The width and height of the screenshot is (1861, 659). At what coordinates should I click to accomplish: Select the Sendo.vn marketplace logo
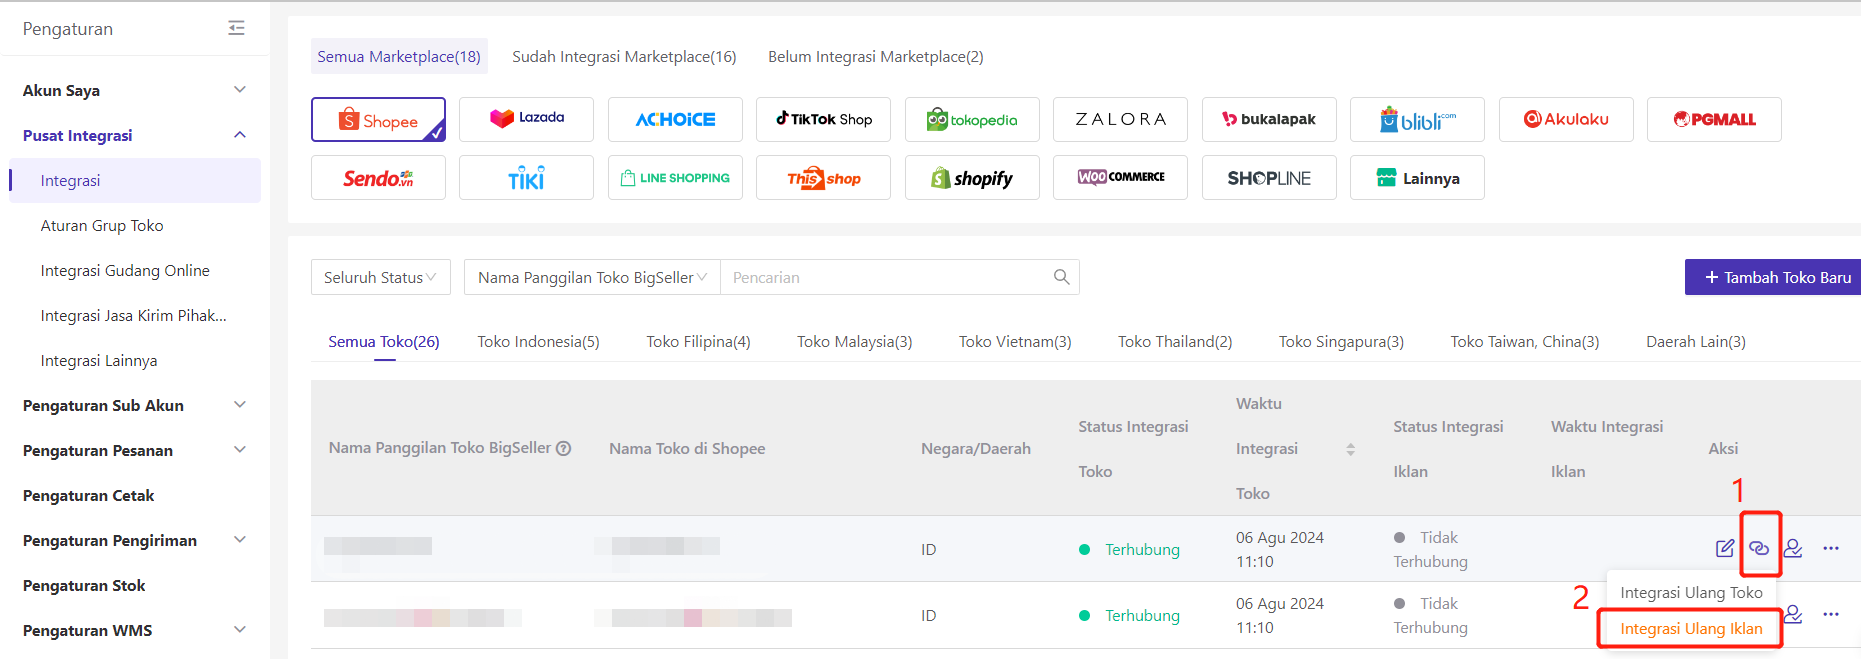[378, 178]
